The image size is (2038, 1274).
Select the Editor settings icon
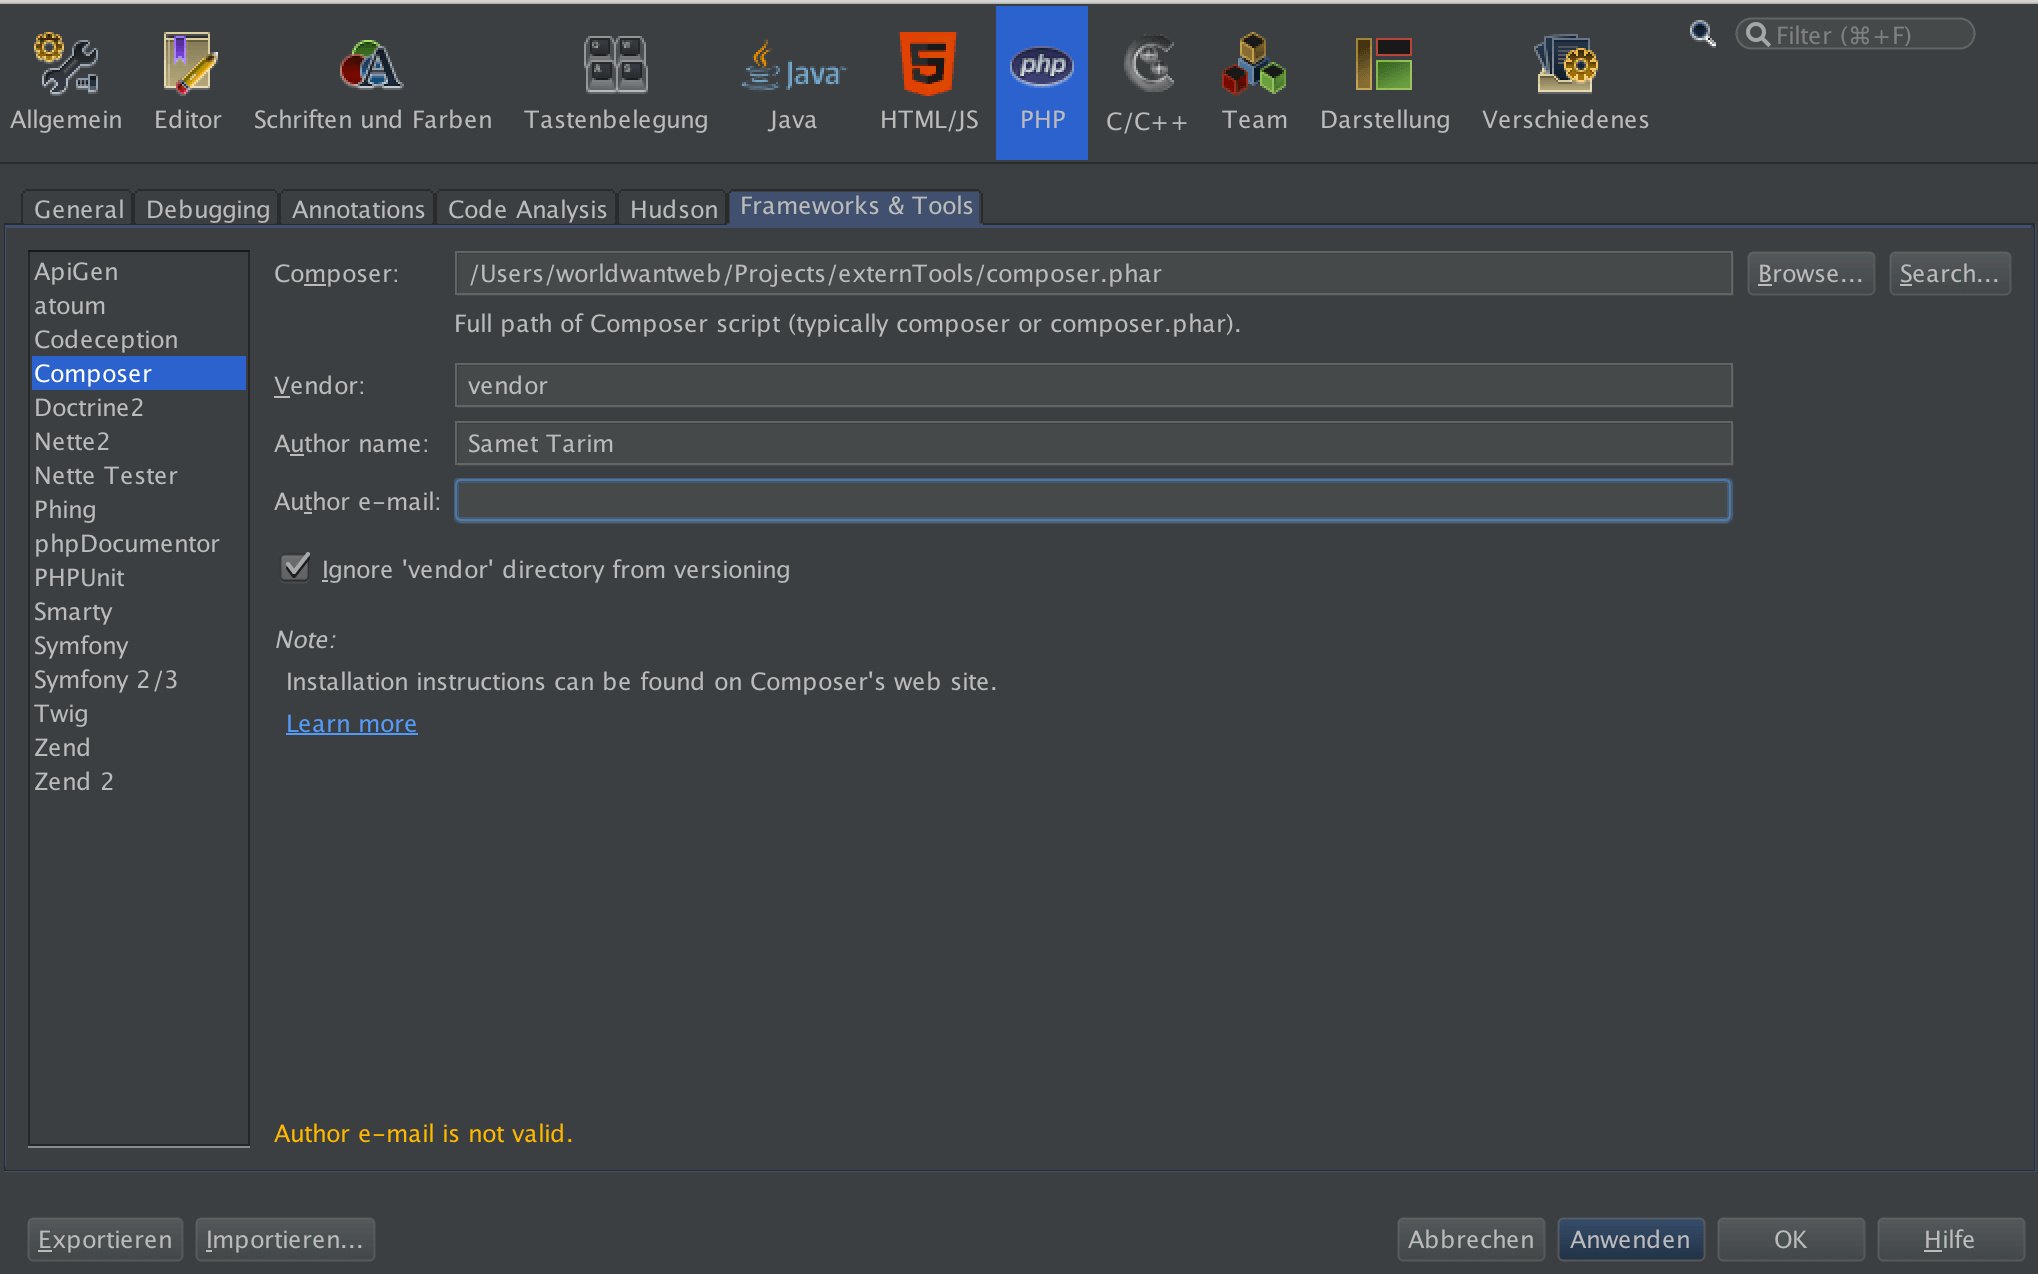(187, 82)
